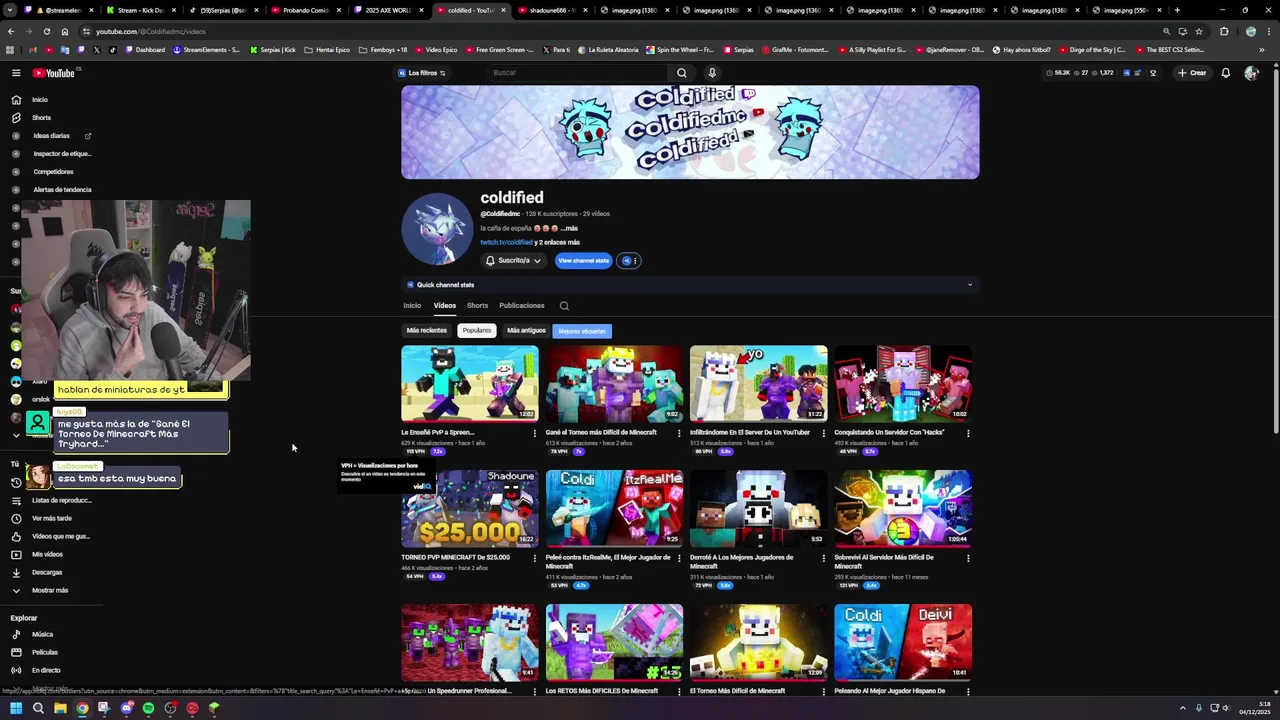
Task: Click the Windows Start button
Action: pyautogui.click(x=16, y=708)
